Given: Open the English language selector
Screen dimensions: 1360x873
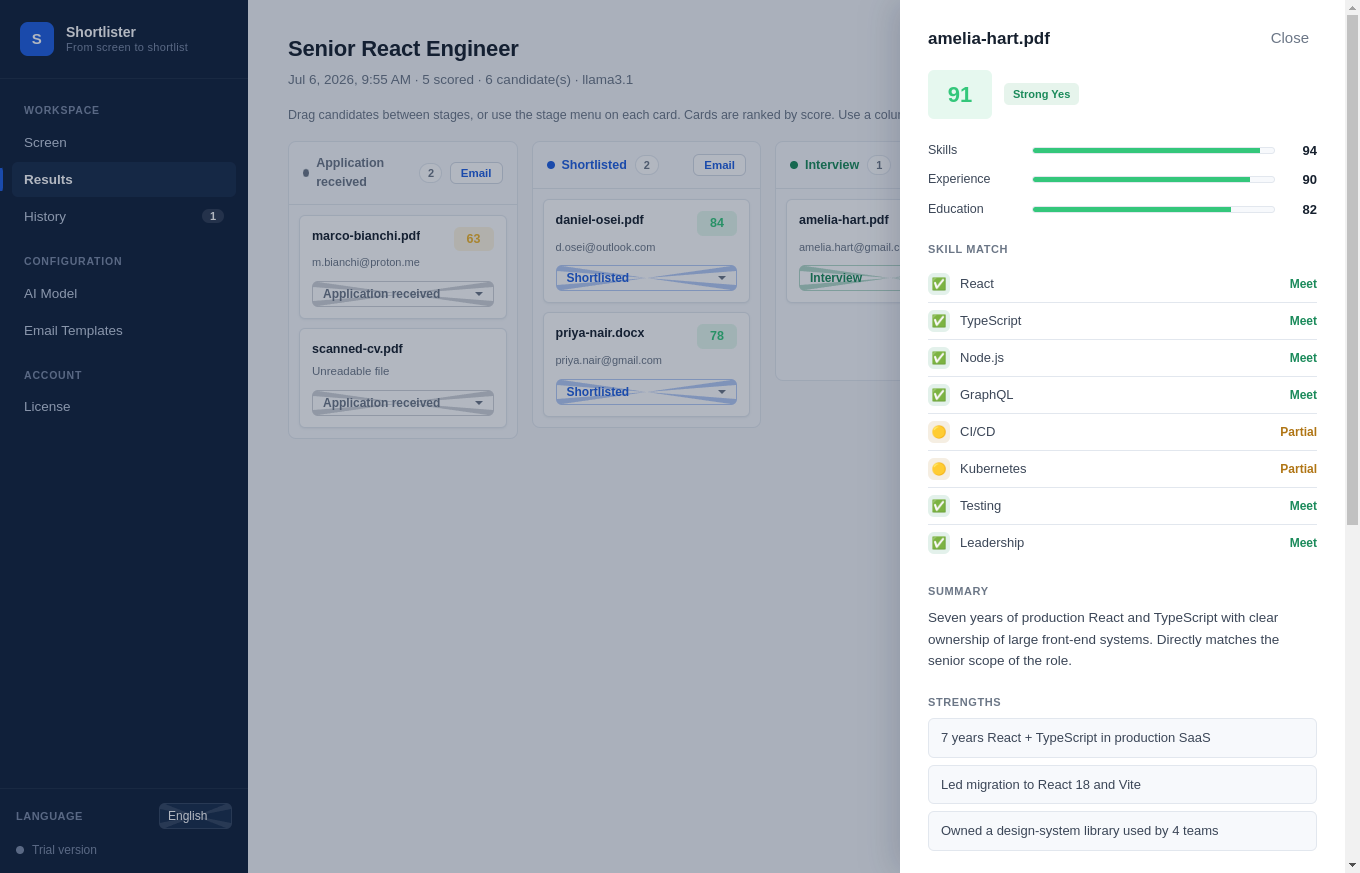Looking at the screenshot, I should tap(195, 816).
